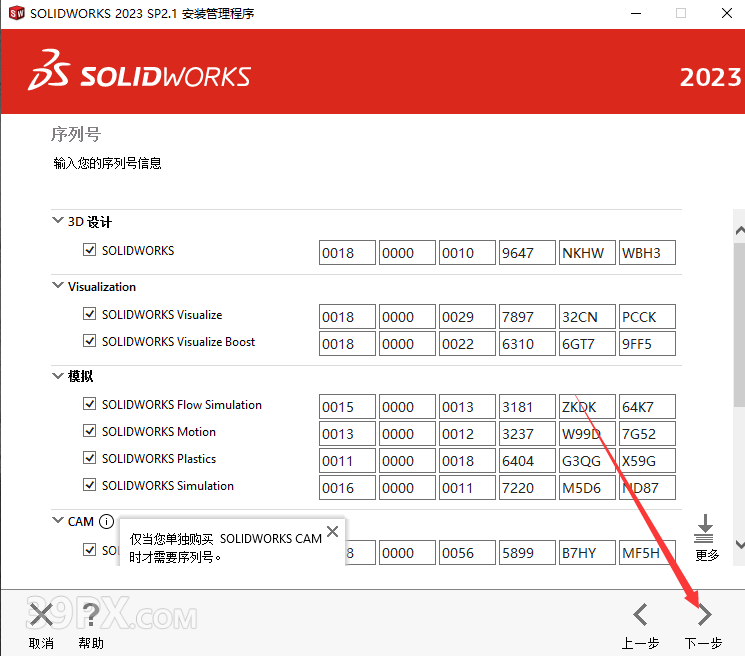
Task: Toggle the SOLIDWORKS Visualize Boost checkbox
Action: 90,342
